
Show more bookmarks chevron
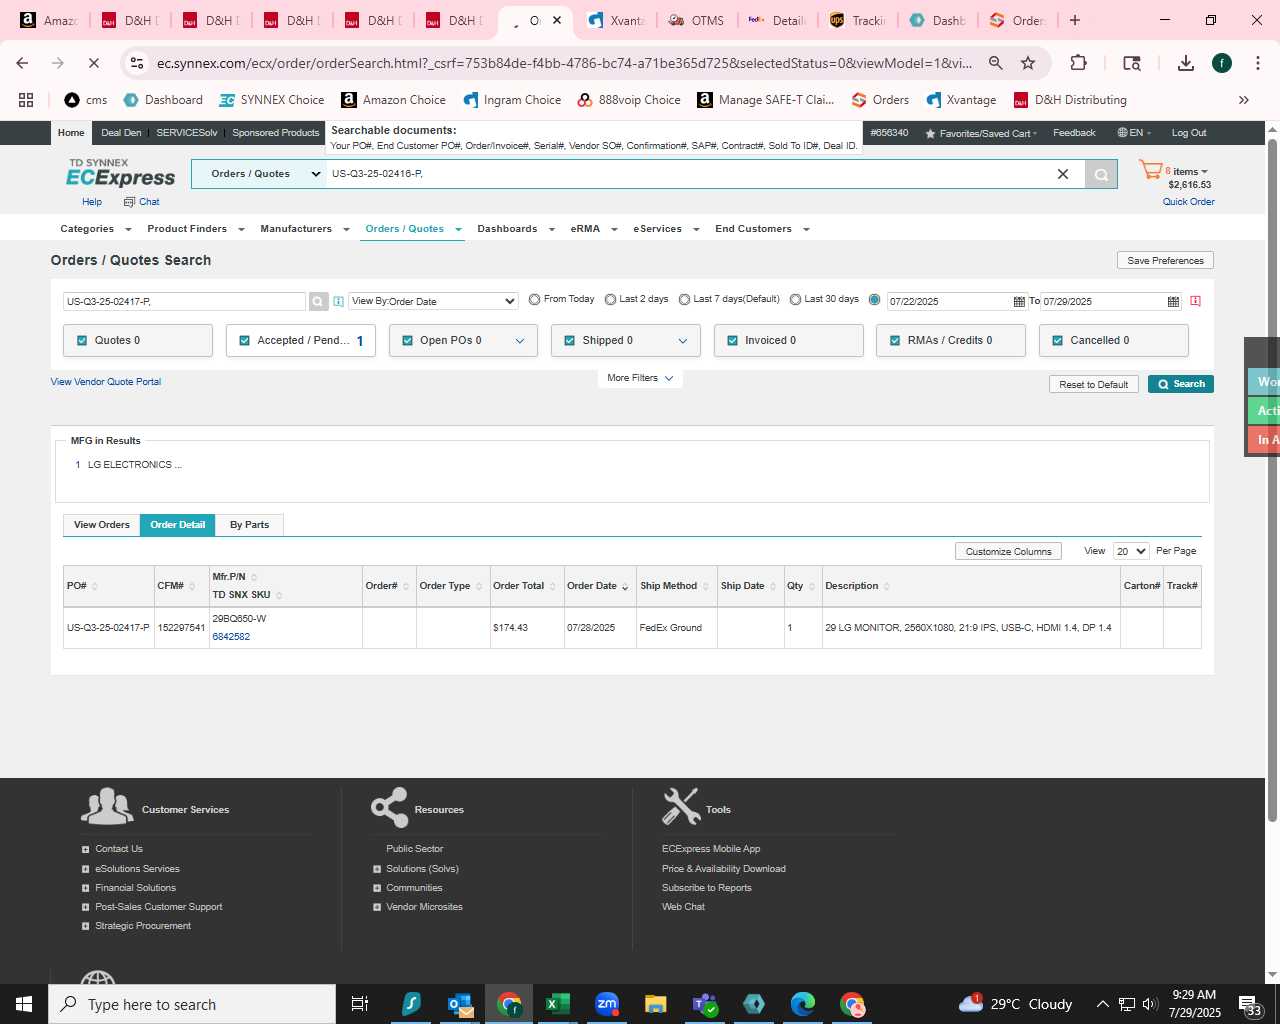(x=1244, y=100)
